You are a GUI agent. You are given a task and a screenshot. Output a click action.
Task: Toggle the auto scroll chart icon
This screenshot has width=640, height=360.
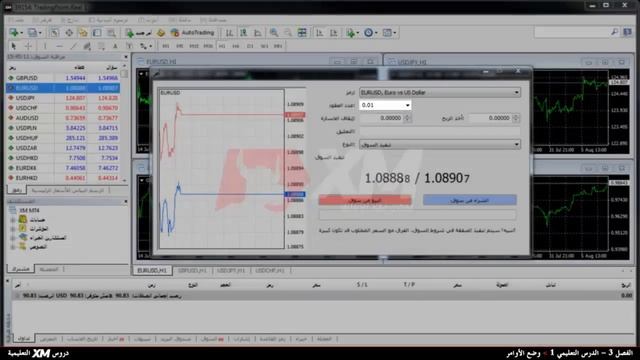pos(320,33)
